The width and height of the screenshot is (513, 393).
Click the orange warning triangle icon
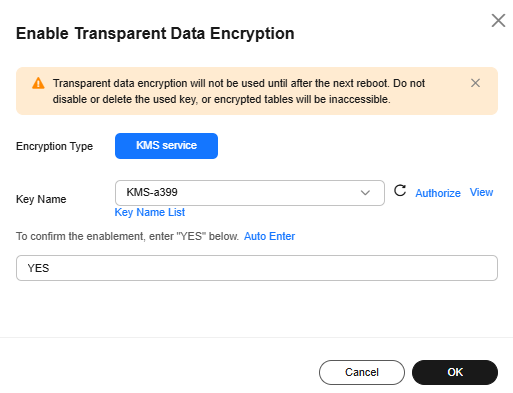point(38,83)
